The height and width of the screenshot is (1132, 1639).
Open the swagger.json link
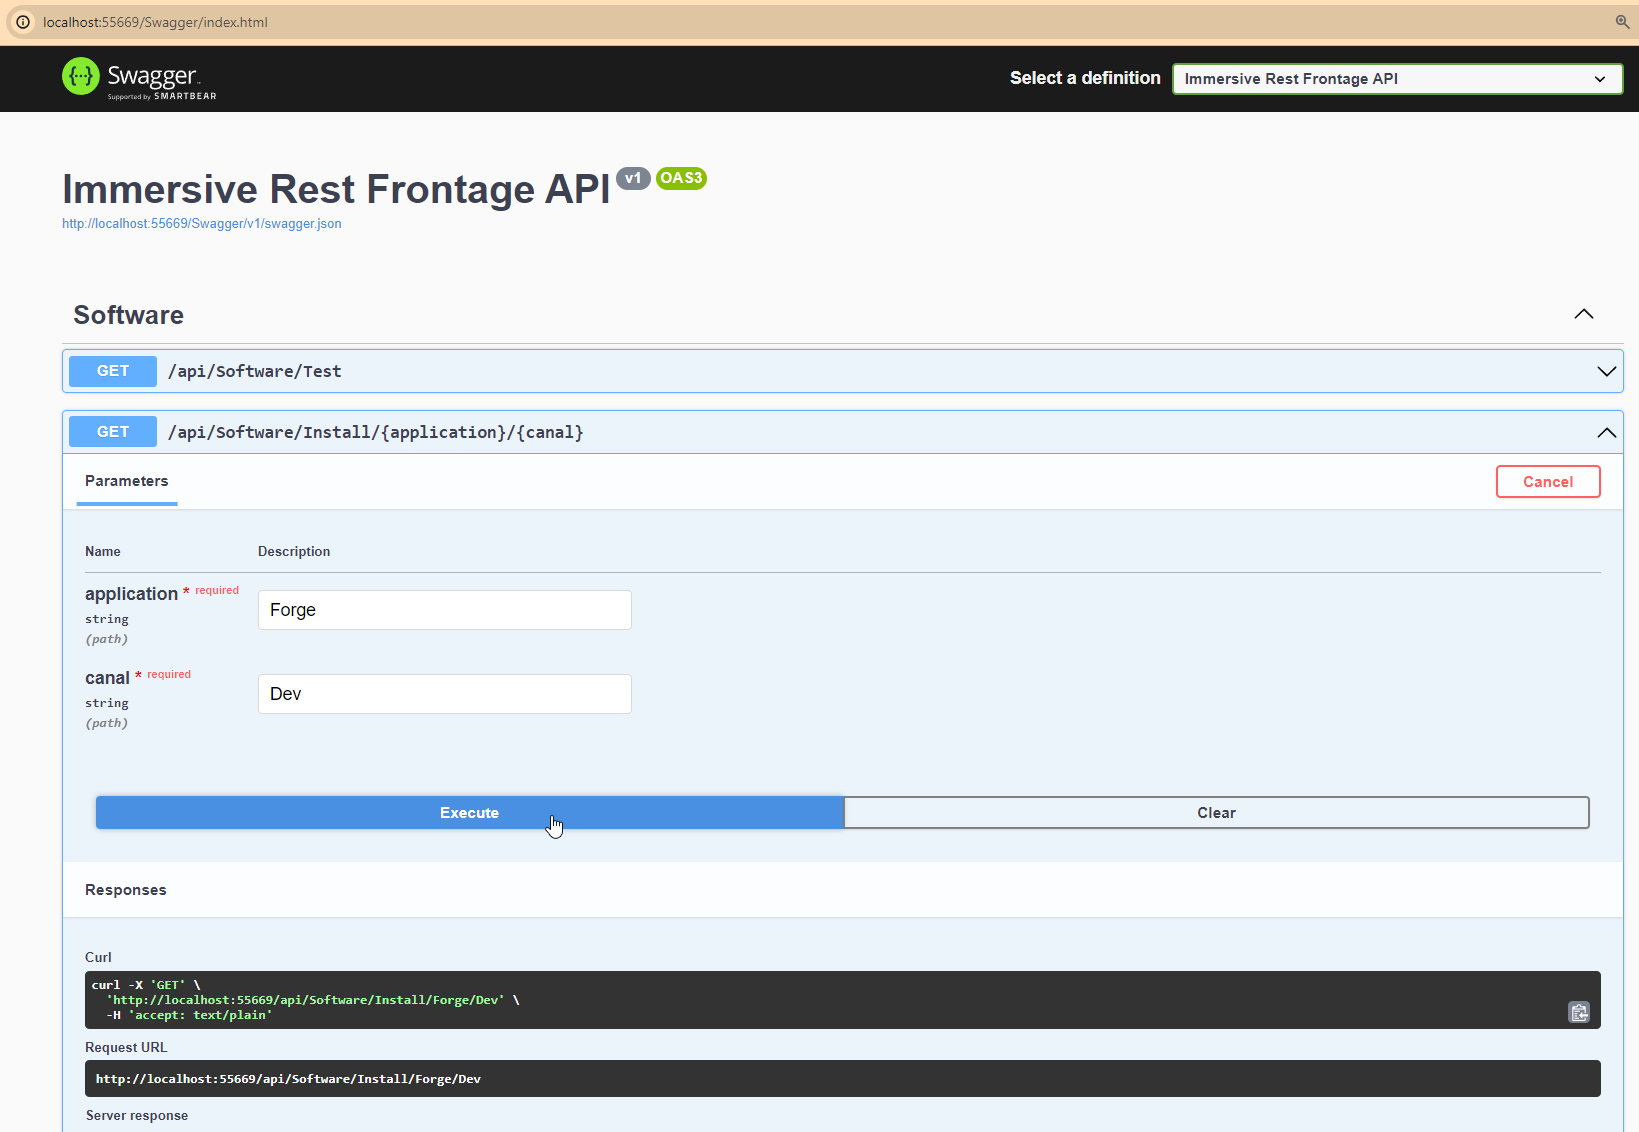[202, 224]
